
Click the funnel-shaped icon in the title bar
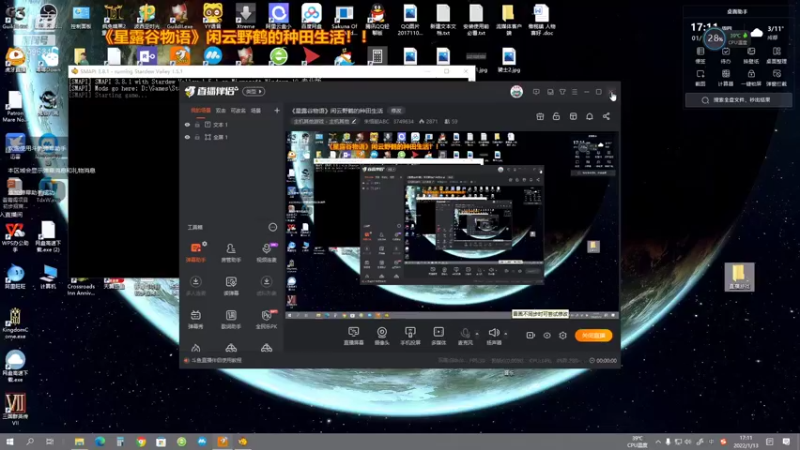coord(562,92)
